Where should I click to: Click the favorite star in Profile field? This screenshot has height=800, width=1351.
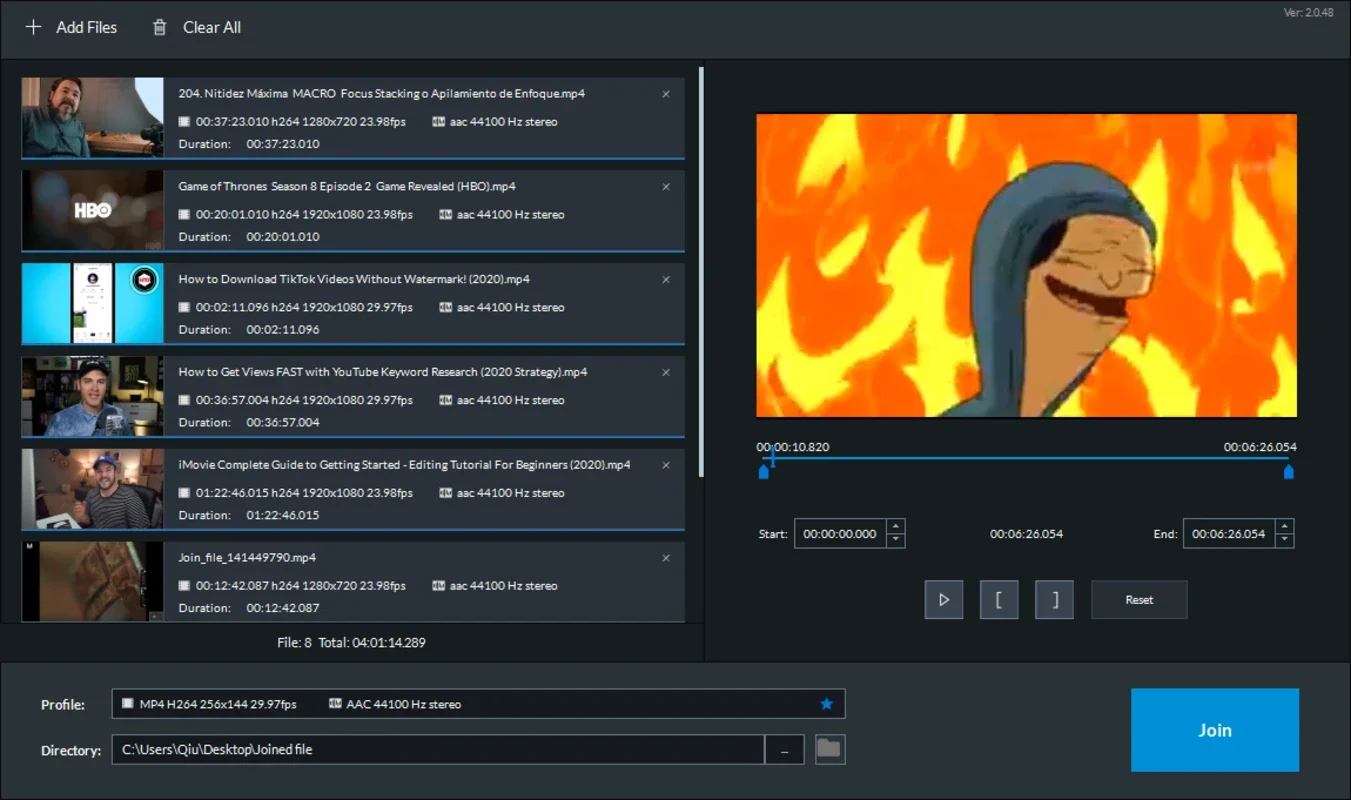827,704
